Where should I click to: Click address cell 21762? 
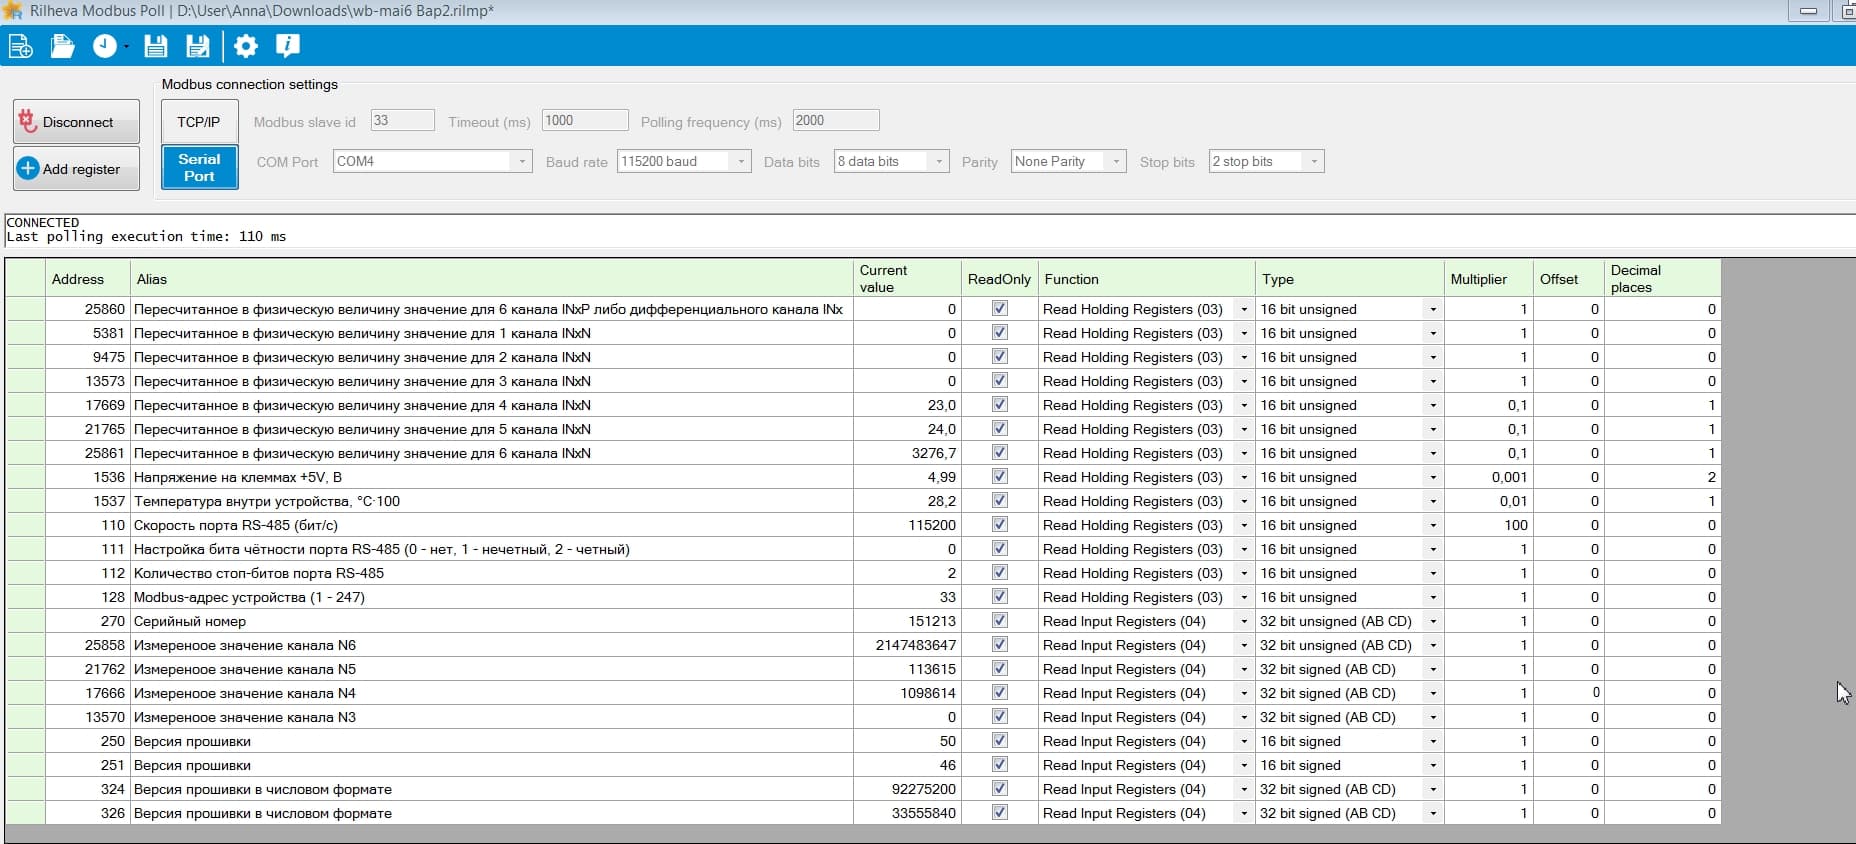click(x=88, y=669)
